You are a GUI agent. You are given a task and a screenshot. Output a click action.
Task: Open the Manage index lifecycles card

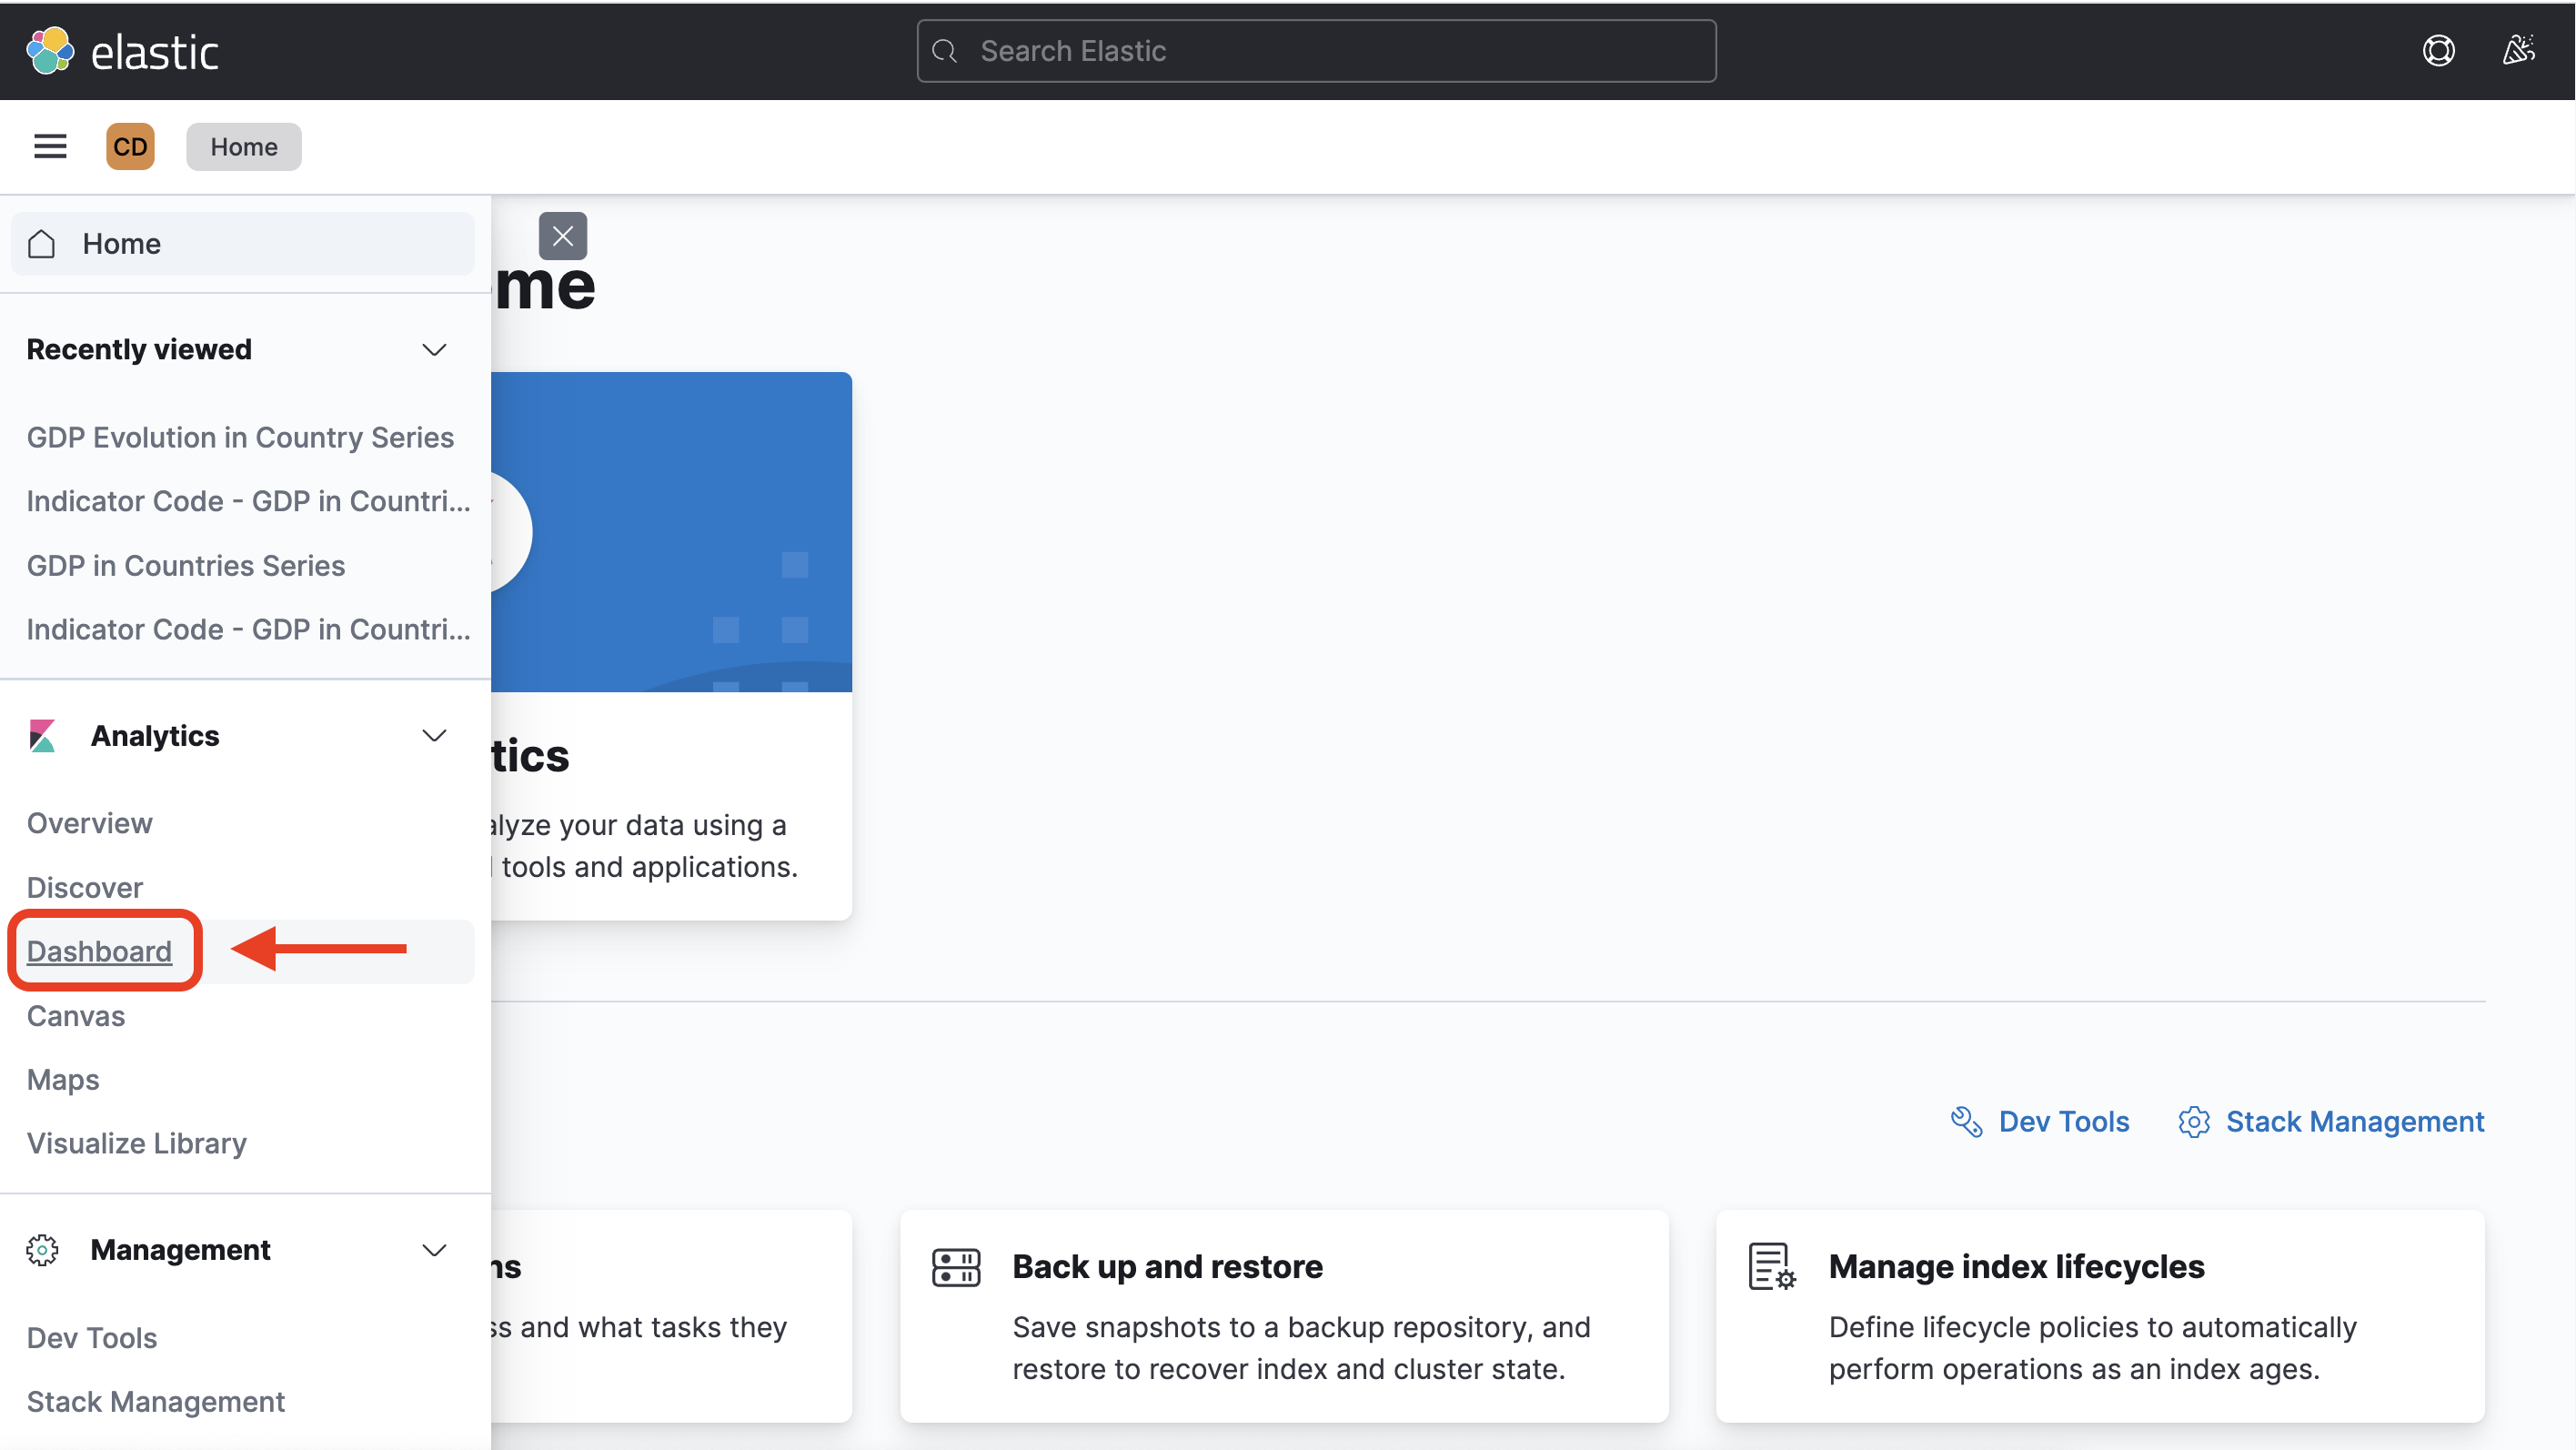click(2100, 1316)
